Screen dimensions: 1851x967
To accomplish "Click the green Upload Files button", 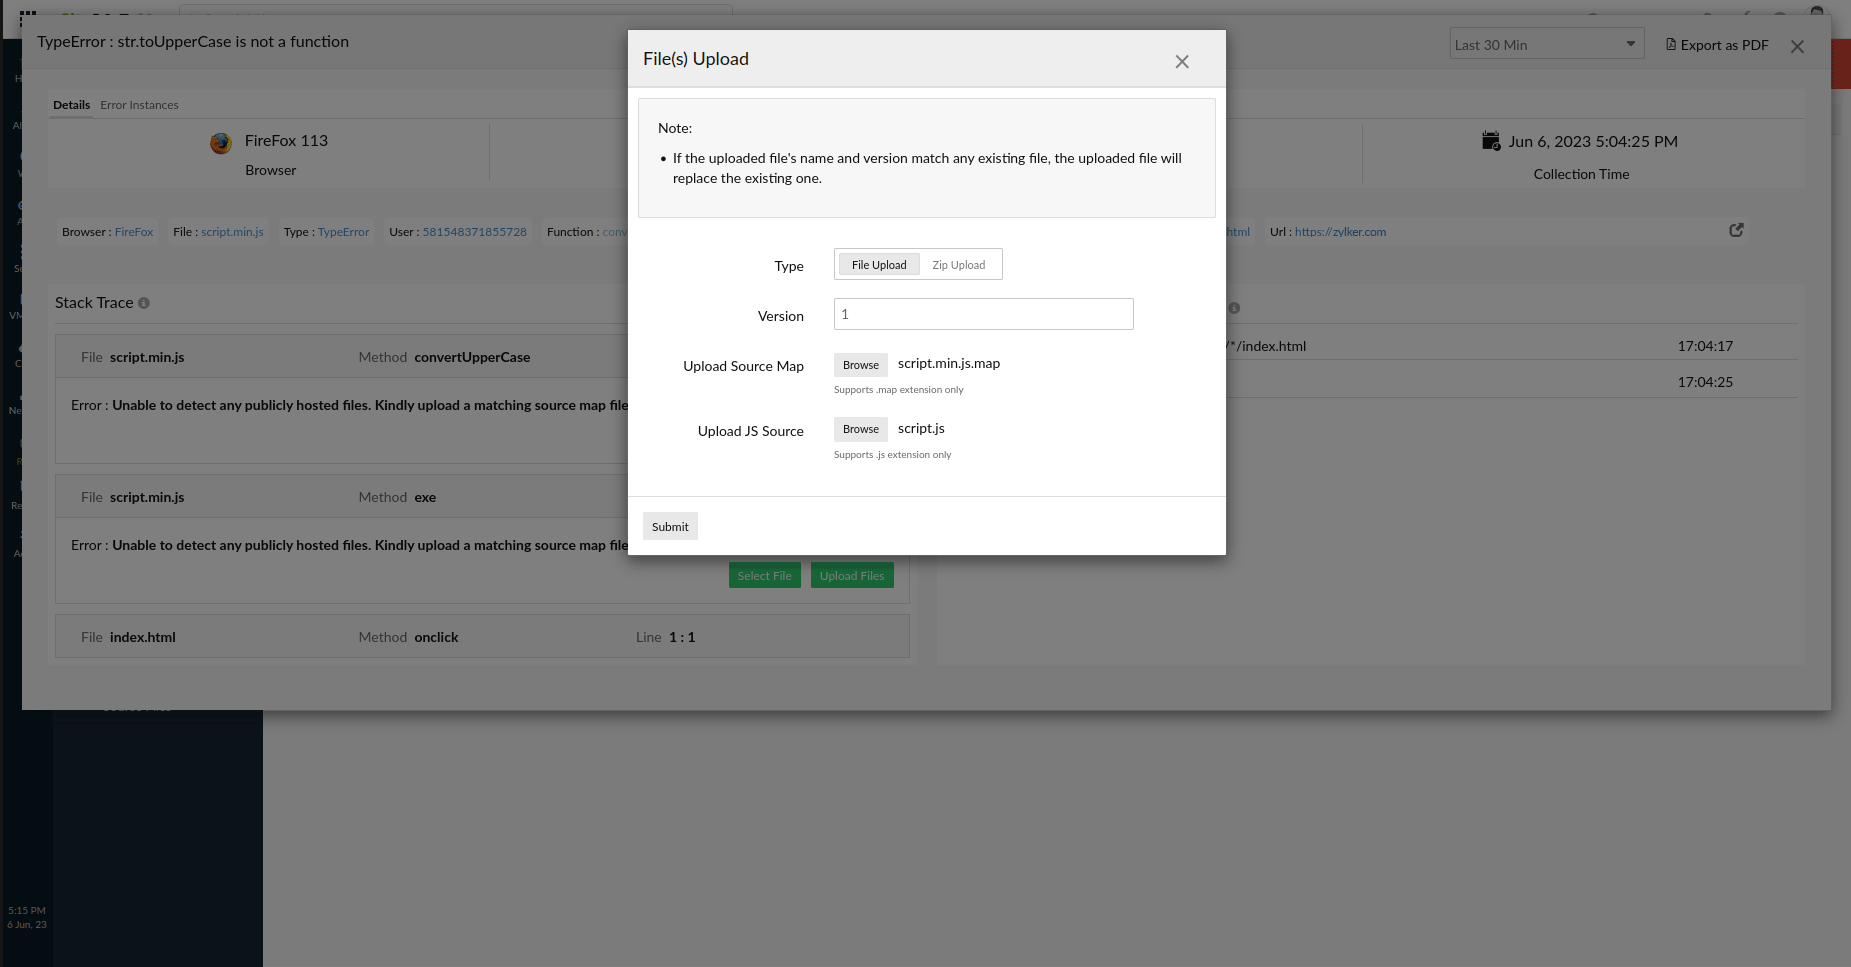I will tap(851, 576).
